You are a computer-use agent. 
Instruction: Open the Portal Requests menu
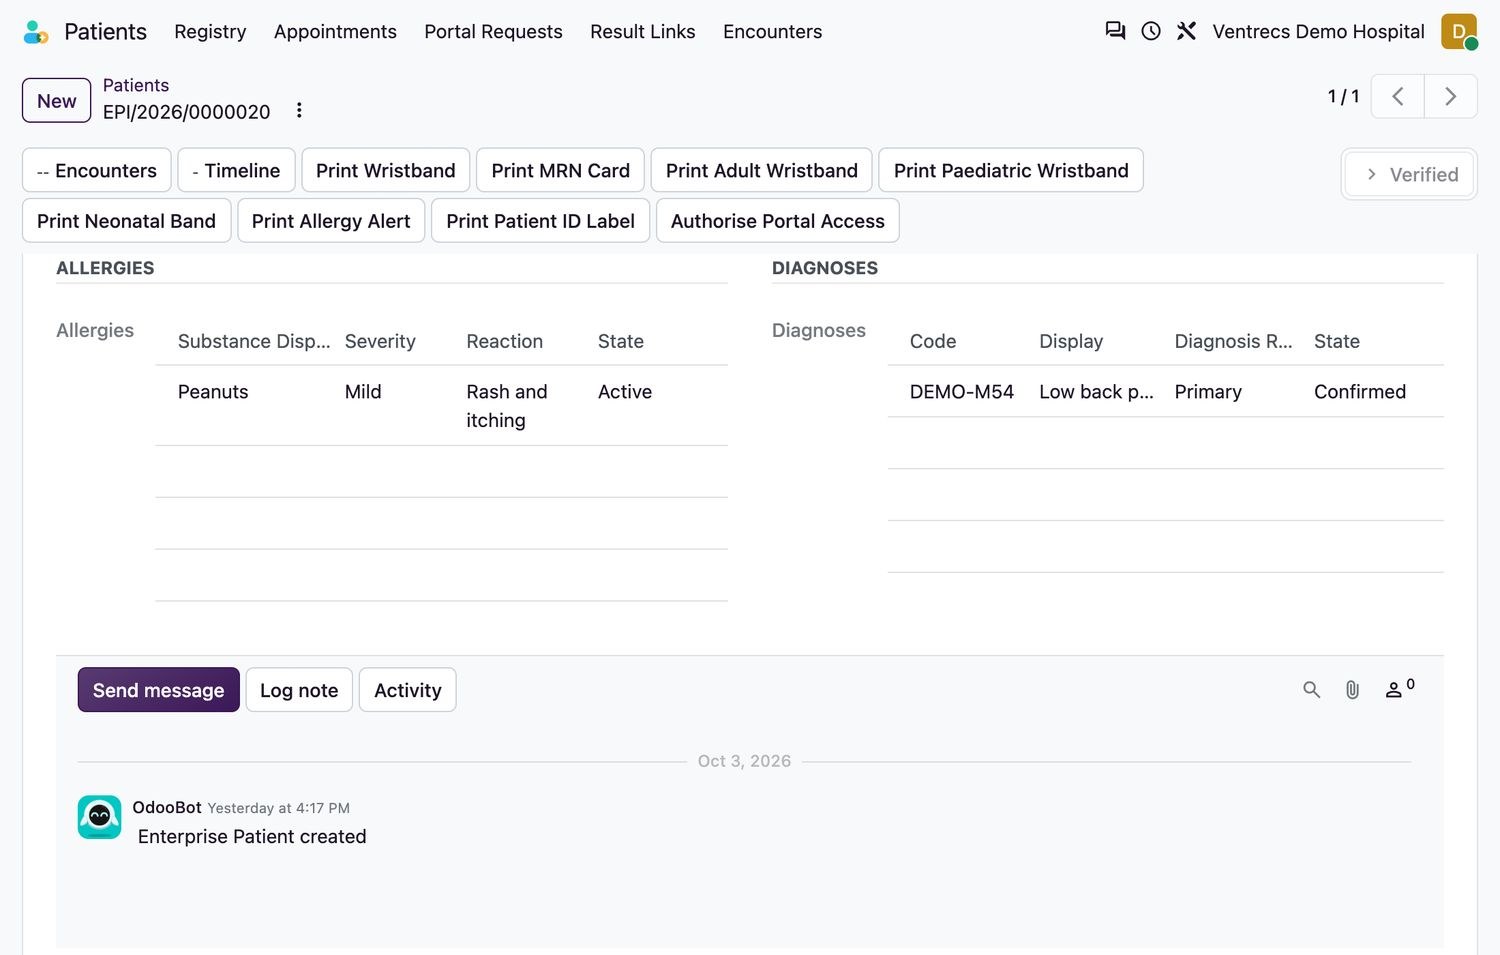click(x=493, y=32)
